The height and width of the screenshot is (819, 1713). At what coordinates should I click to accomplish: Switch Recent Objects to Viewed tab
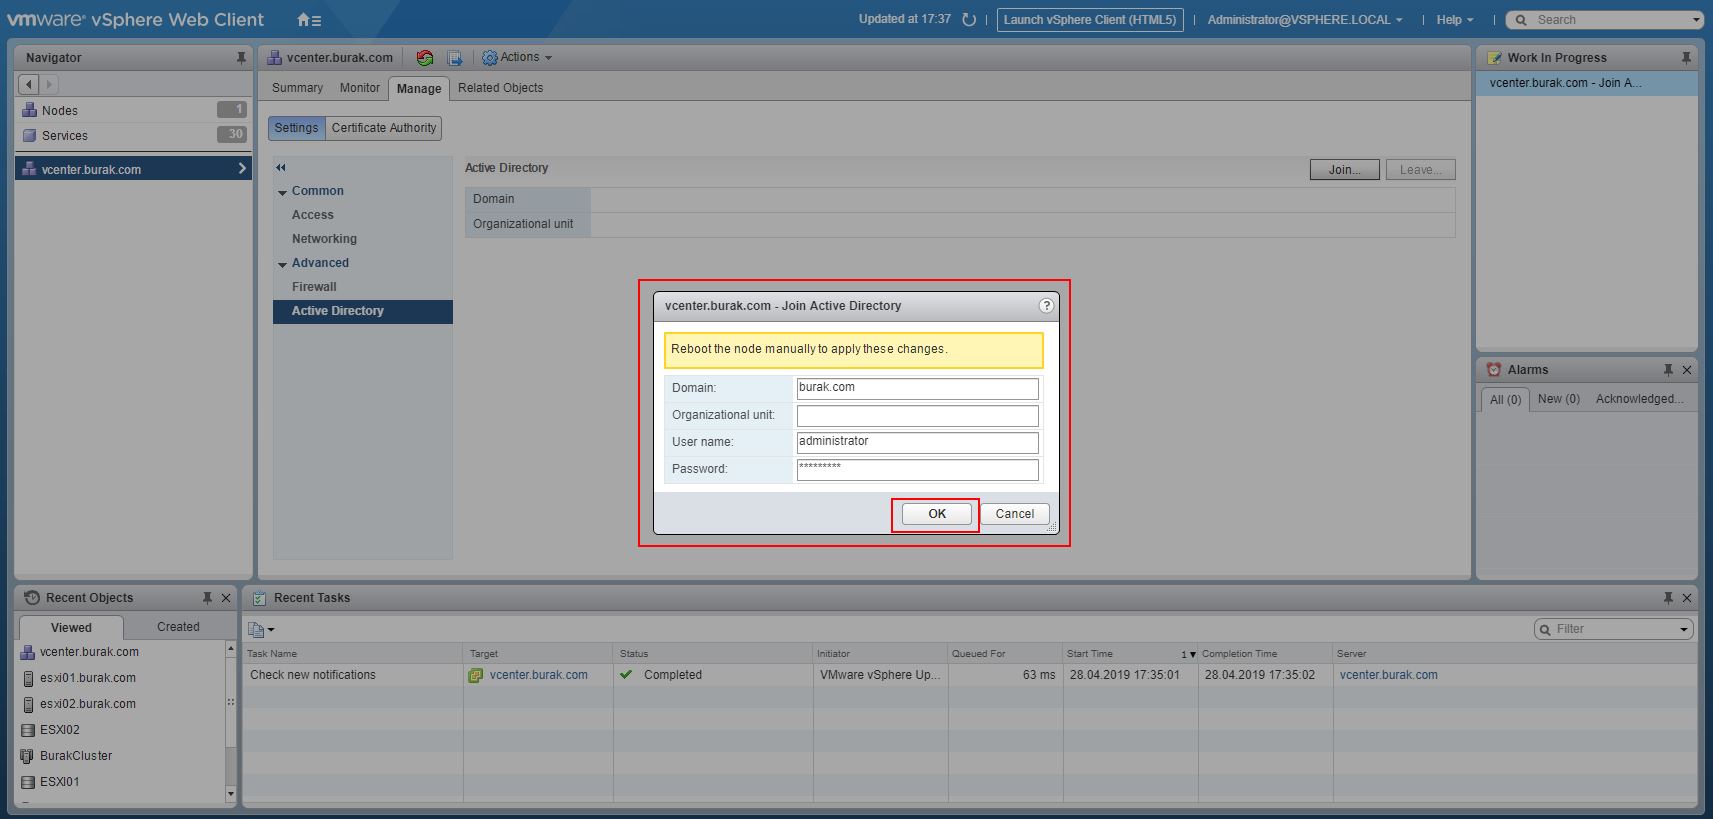[x=71, y=628]
